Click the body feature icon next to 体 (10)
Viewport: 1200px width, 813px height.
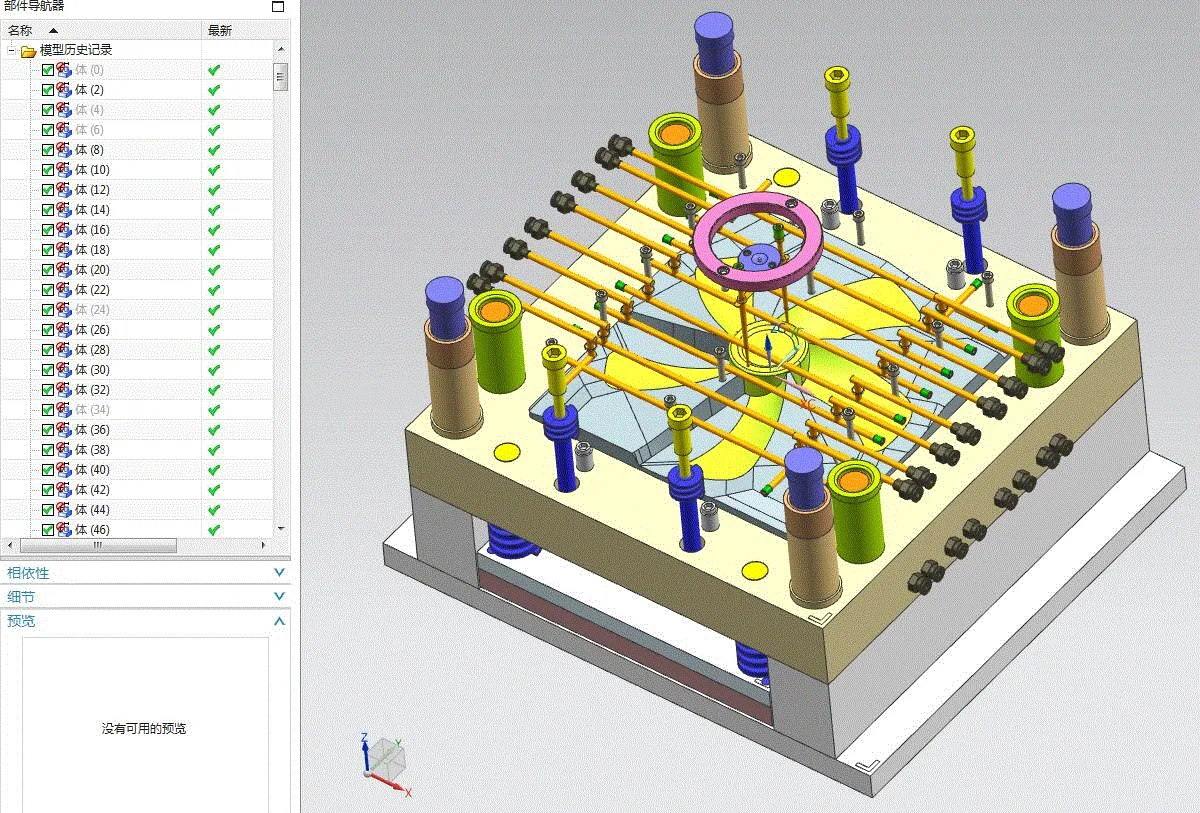pos(62,170)
